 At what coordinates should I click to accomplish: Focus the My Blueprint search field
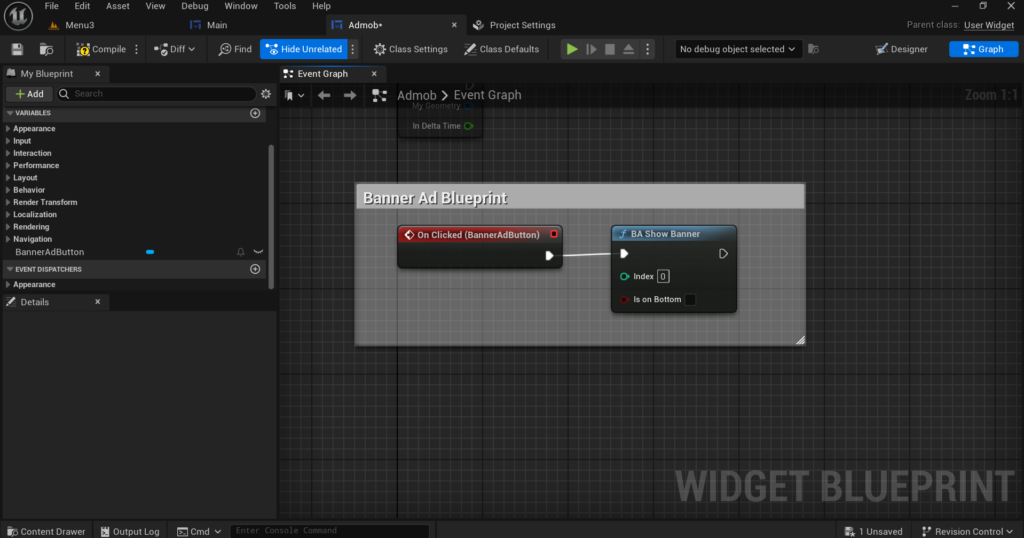click(x=157, y=94)
